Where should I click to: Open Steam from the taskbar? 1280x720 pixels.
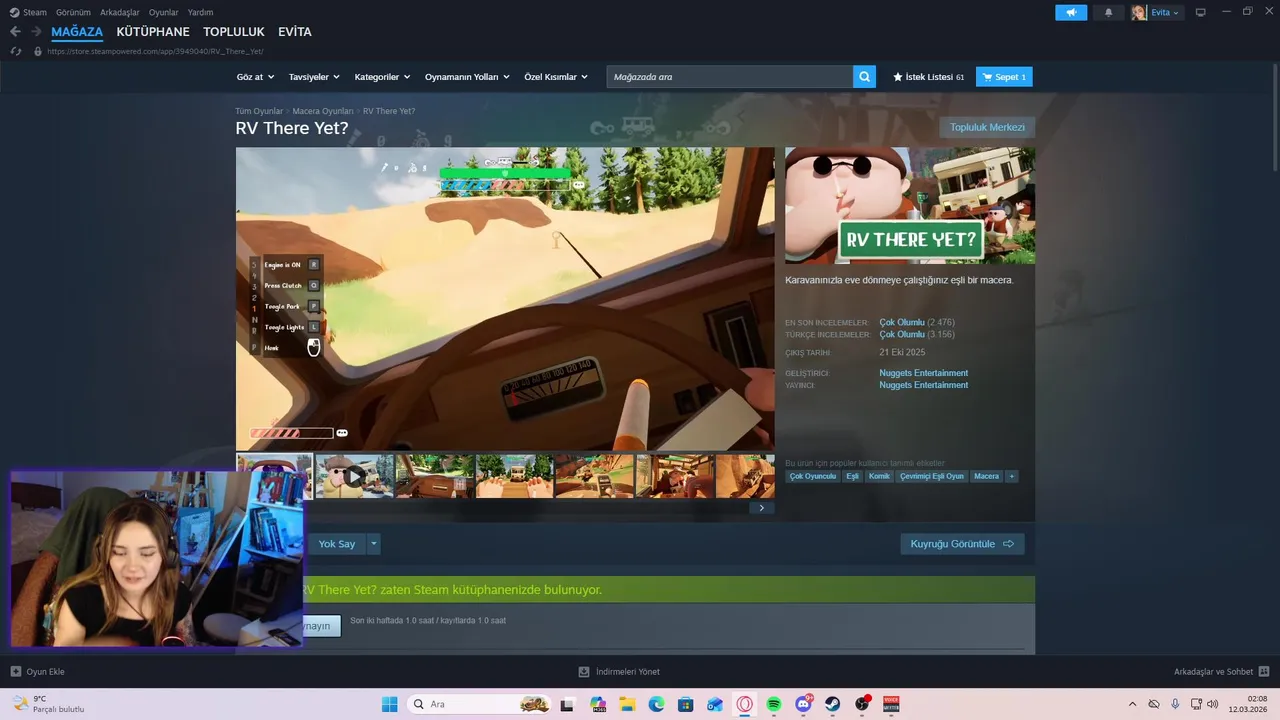pyautogui.click(x=832, y=704)
